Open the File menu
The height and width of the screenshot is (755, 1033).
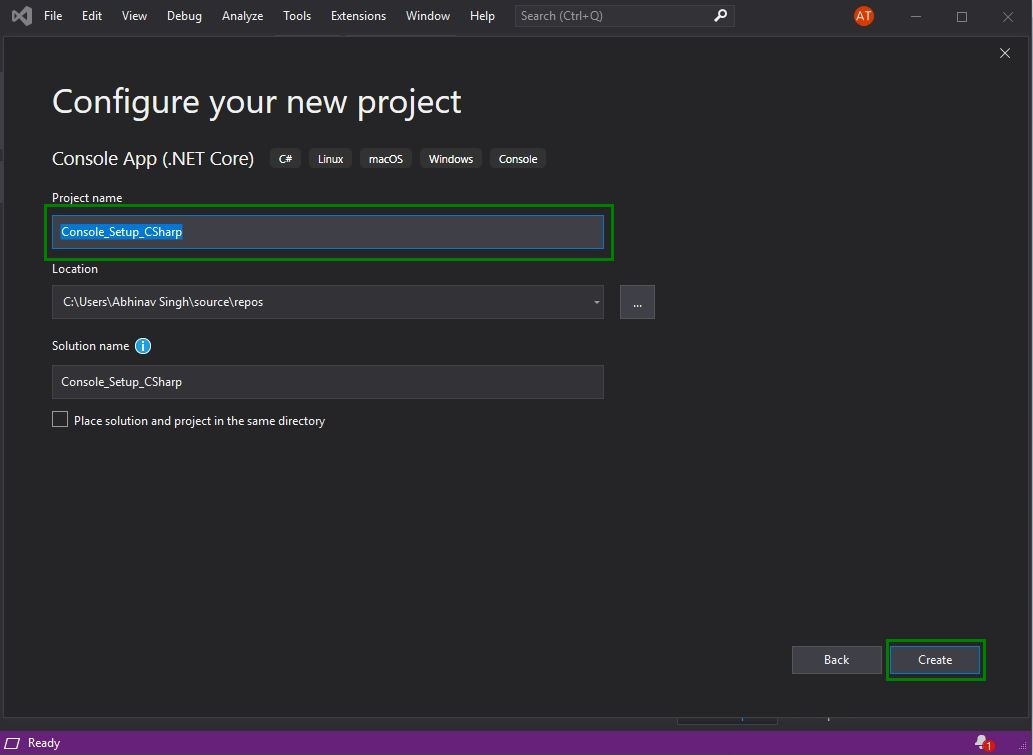(x=53, y=16)
